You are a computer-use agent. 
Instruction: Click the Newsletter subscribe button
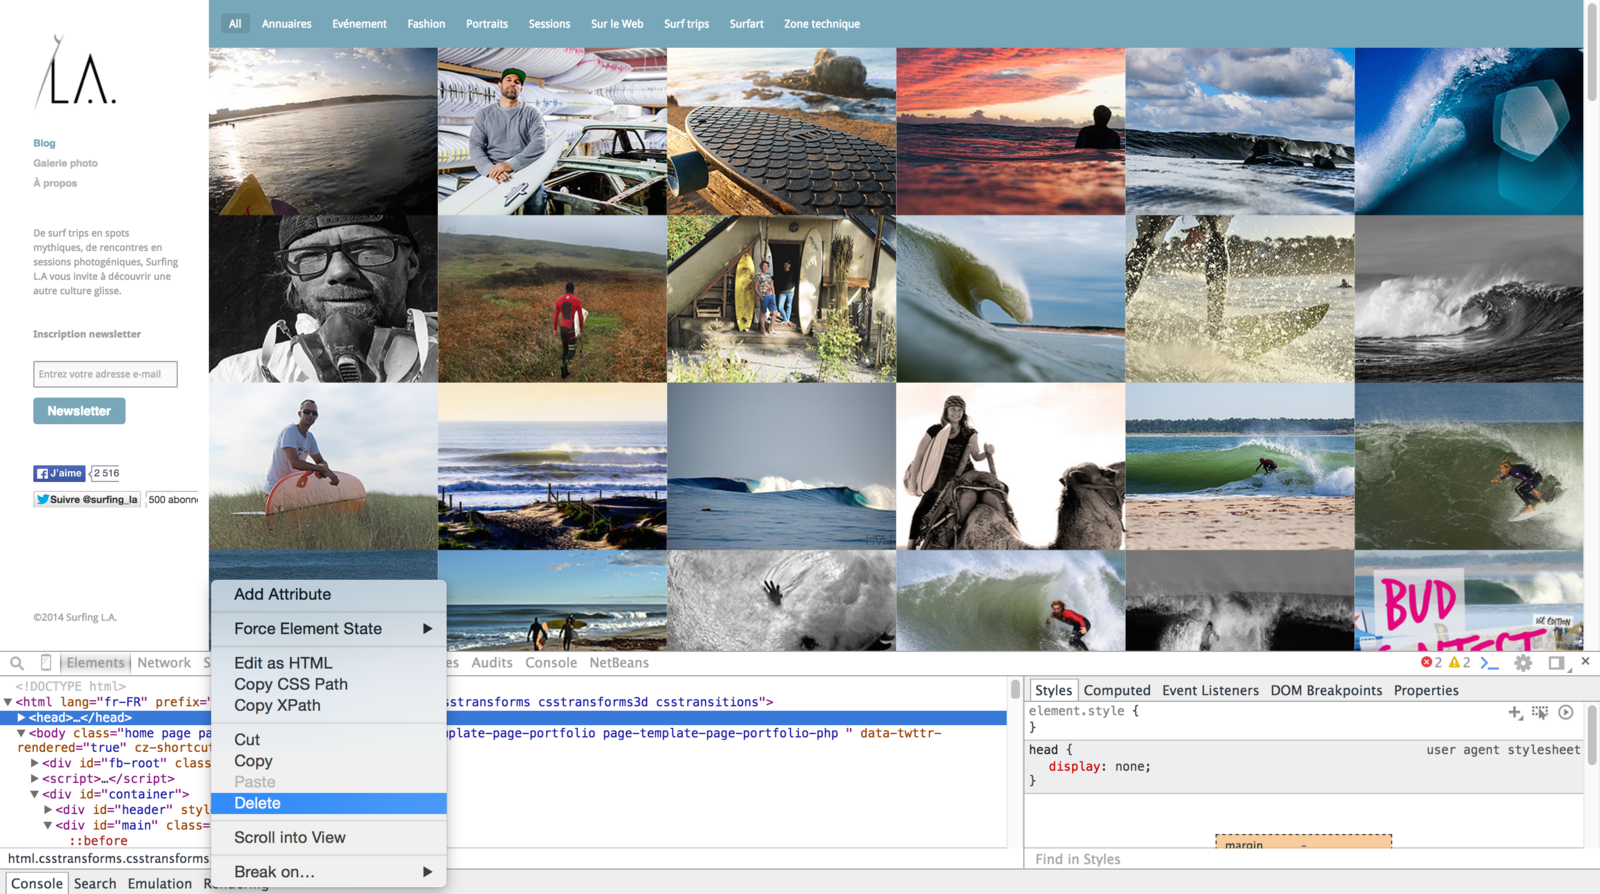pyautogui.click(x=79, y=411)
